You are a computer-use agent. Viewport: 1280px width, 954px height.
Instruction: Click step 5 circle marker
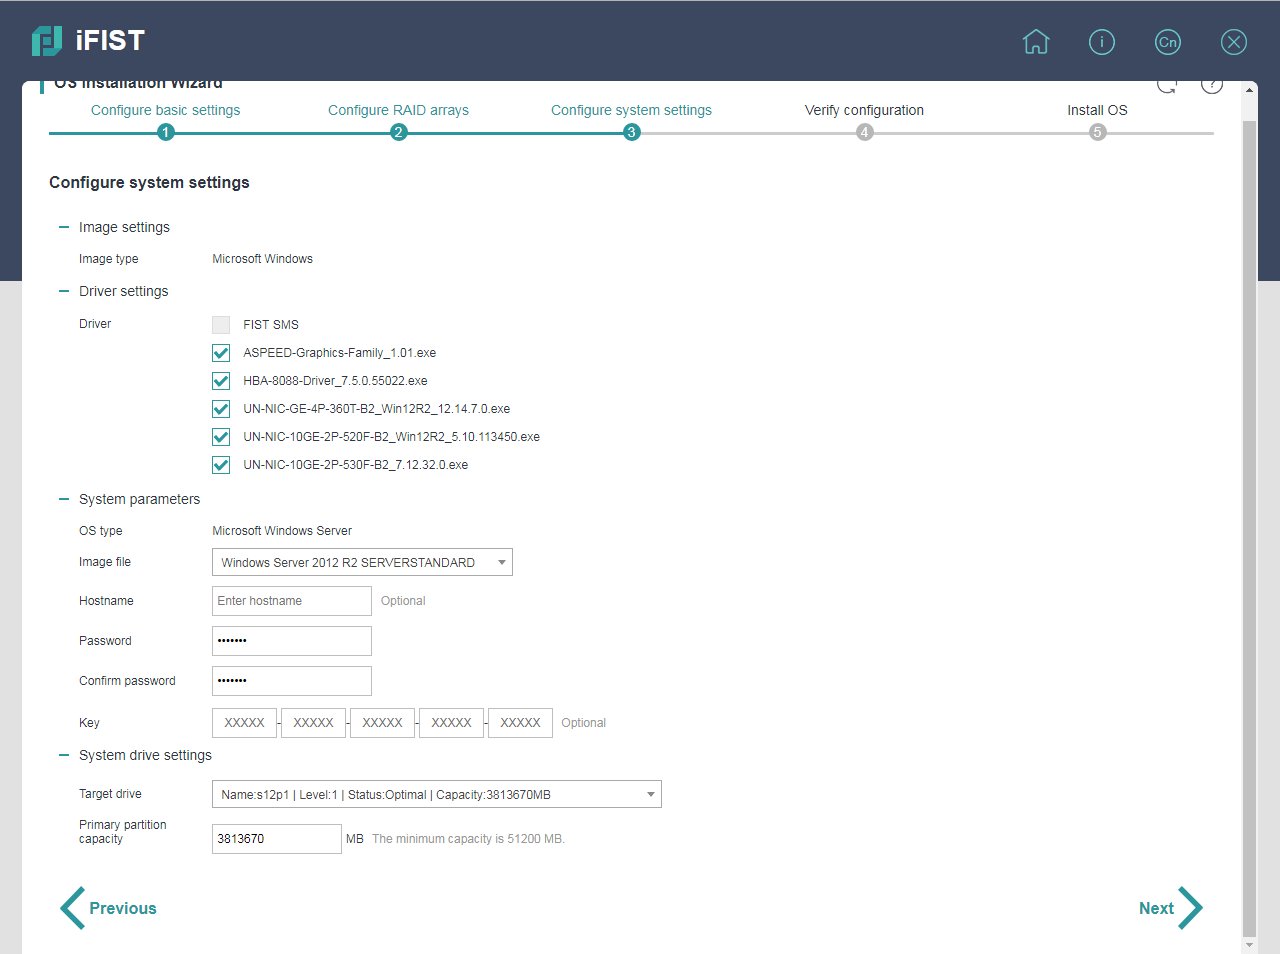pyautogui.click(x=1098, y=132)
